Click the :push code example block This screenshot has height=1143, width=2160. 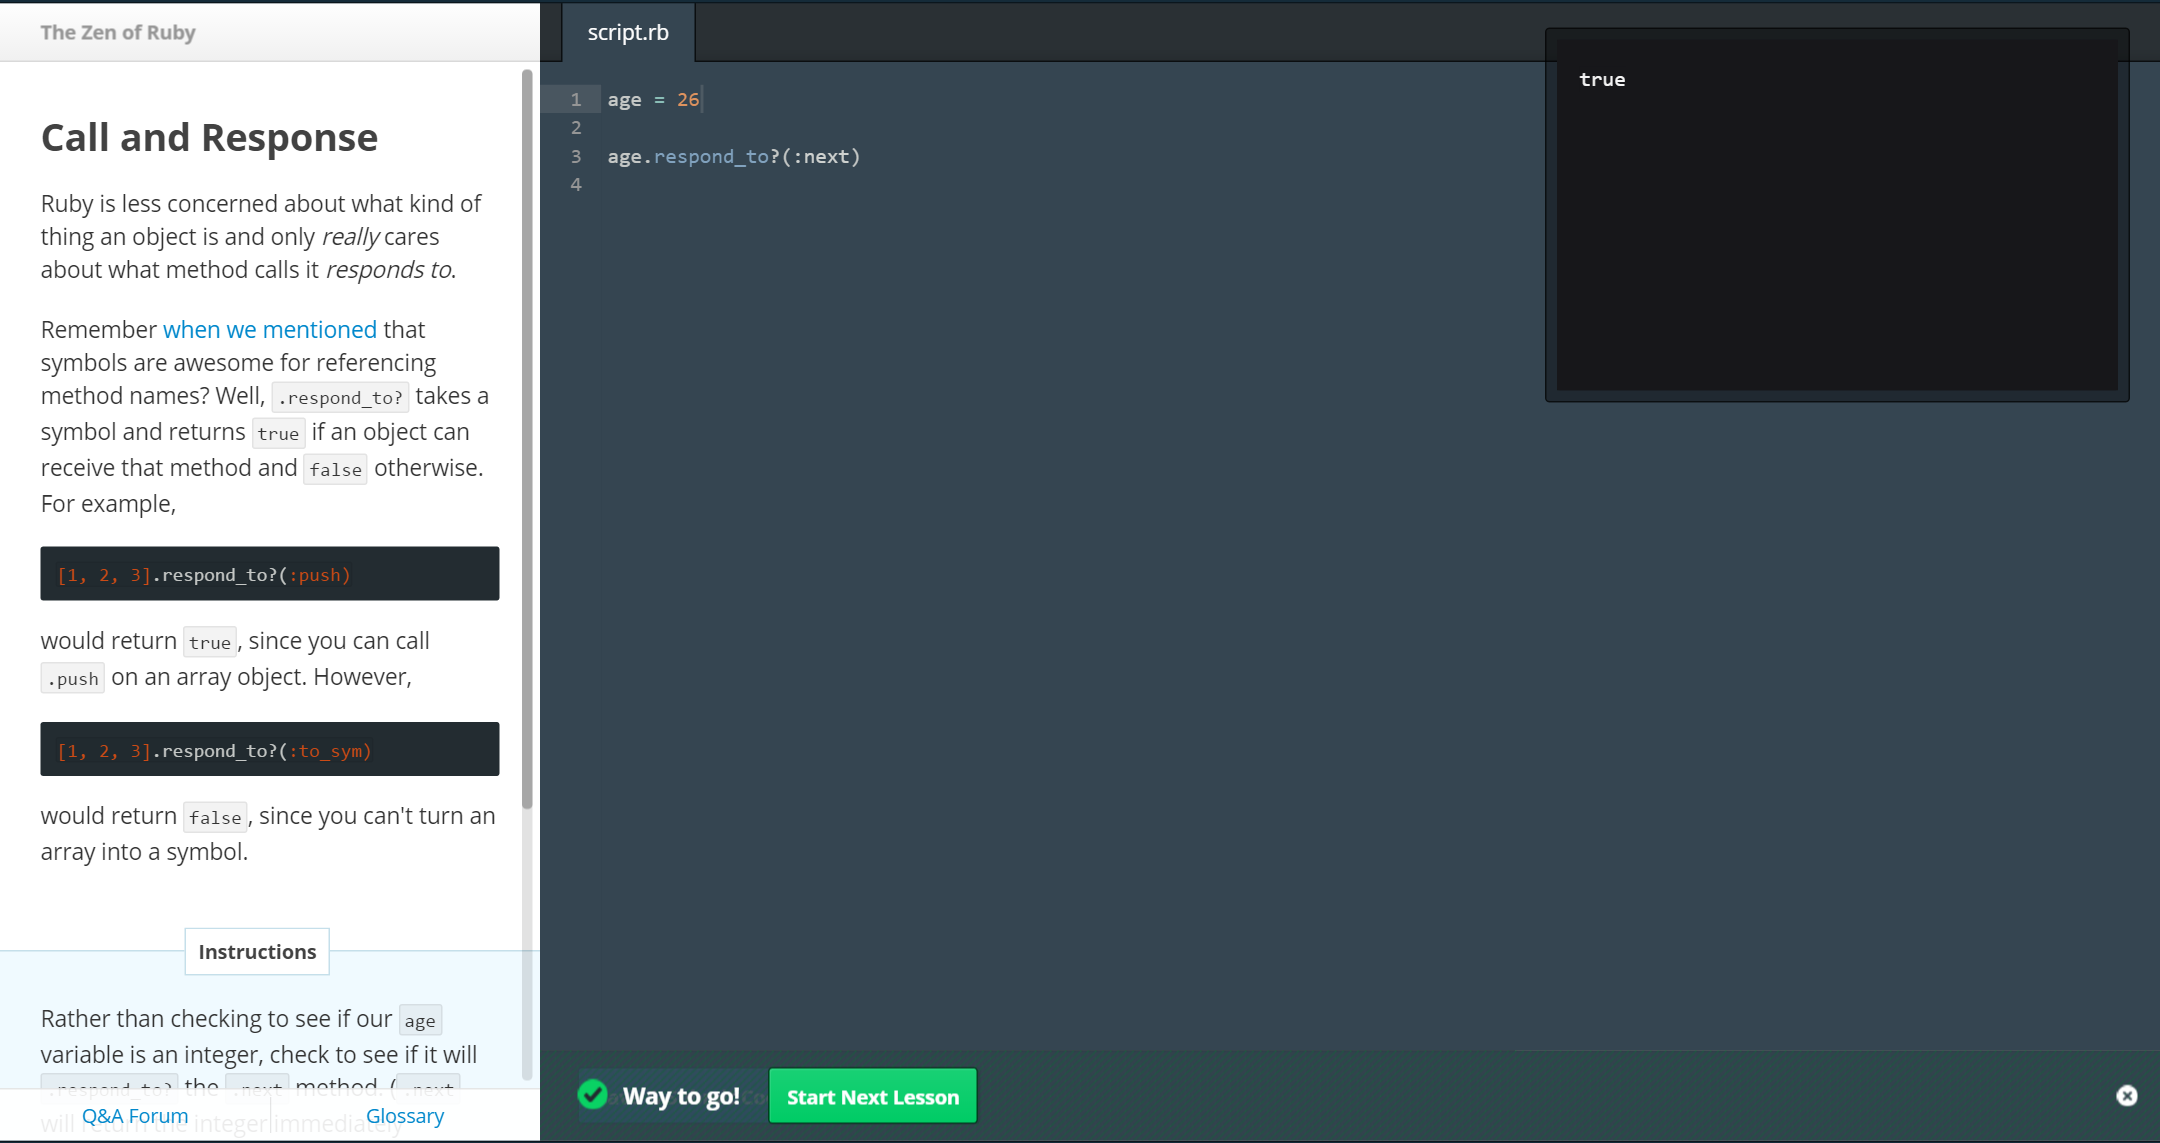[270, 574]
